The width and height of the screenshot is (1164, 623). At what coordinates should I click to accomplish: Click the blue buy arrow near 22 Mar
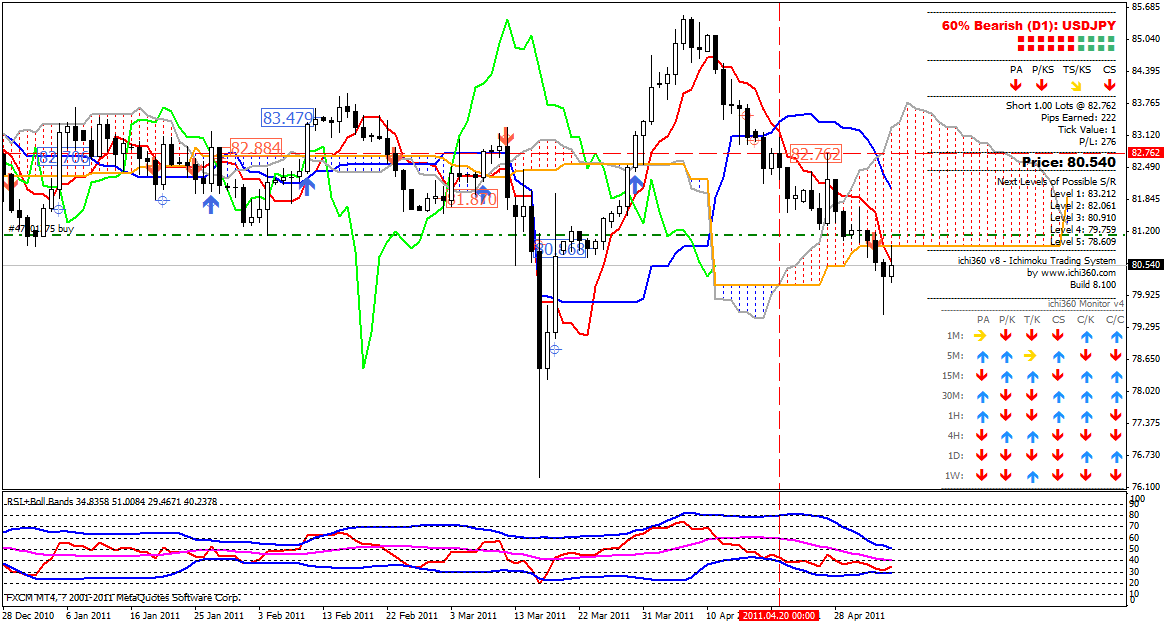(x=634, y=185)
